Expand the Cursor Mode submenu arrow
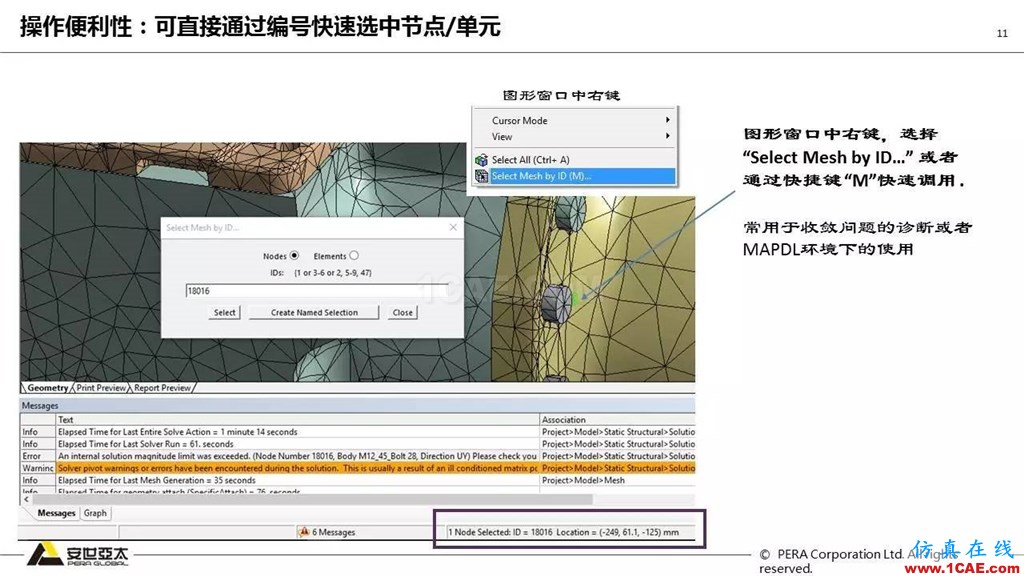 [667, 120]
